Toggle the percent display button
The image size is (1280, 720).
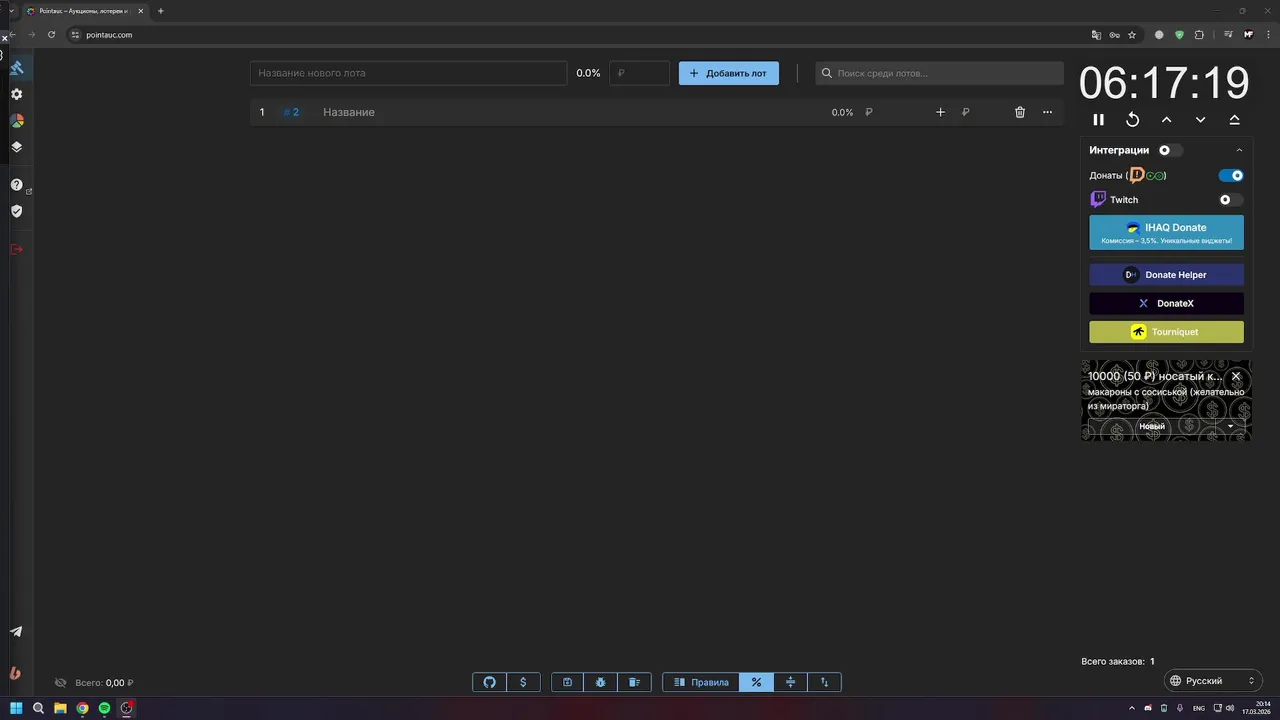(x=756, y=682)
